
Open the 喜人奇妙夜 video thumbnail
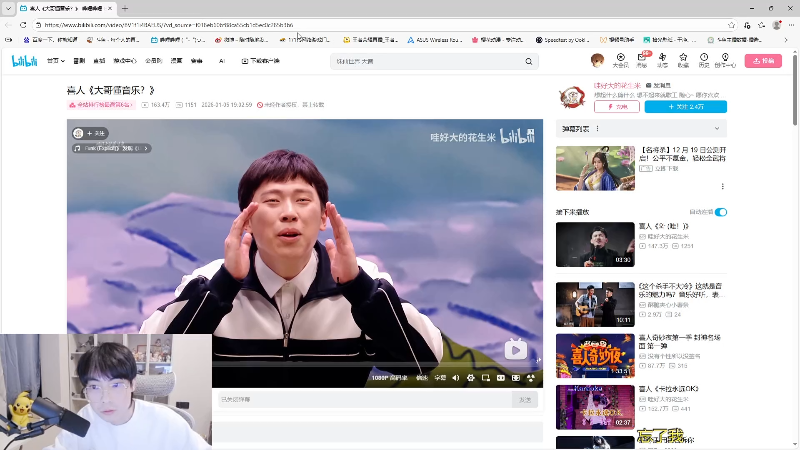595,356
